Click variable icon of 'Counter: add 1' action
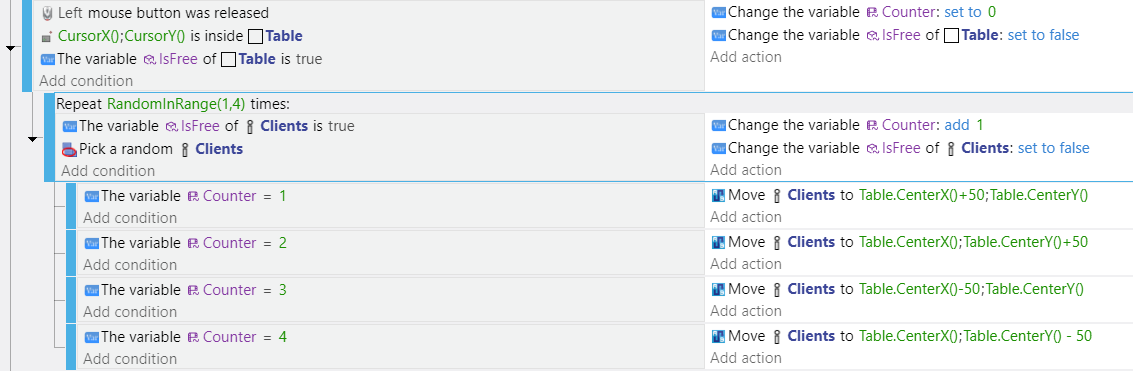This screenshot has width=1133, height=371. pyautogui.click(x=718, y=126)
